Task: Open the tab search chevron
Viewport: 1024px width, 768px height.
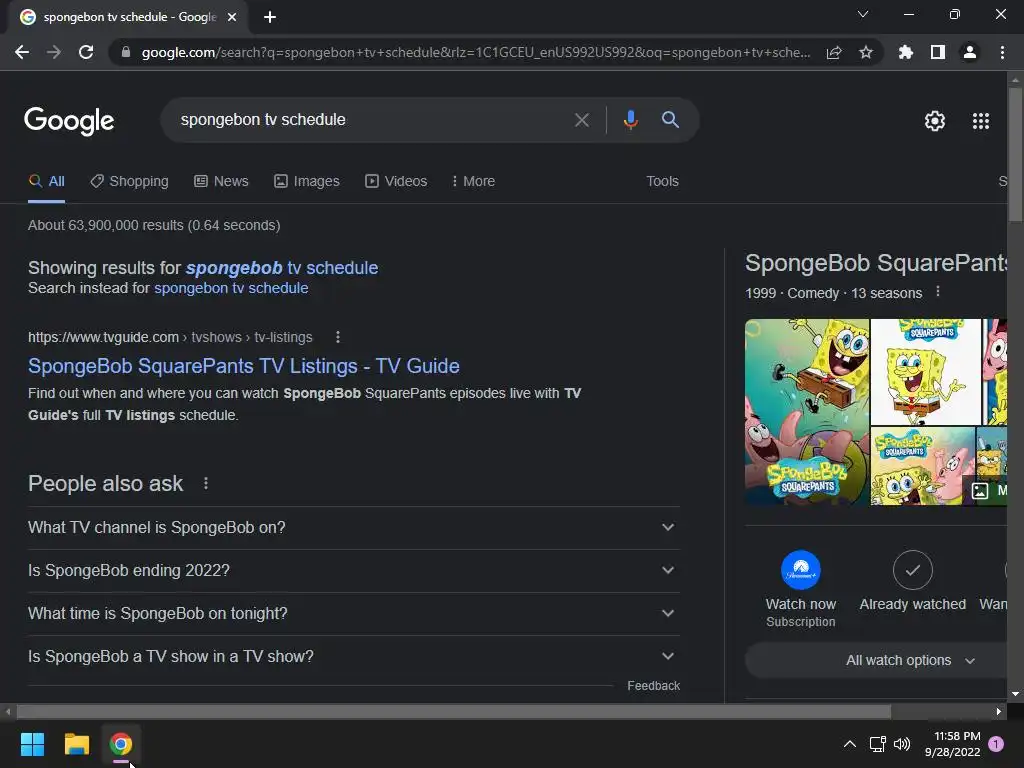Action: [863, 14]
